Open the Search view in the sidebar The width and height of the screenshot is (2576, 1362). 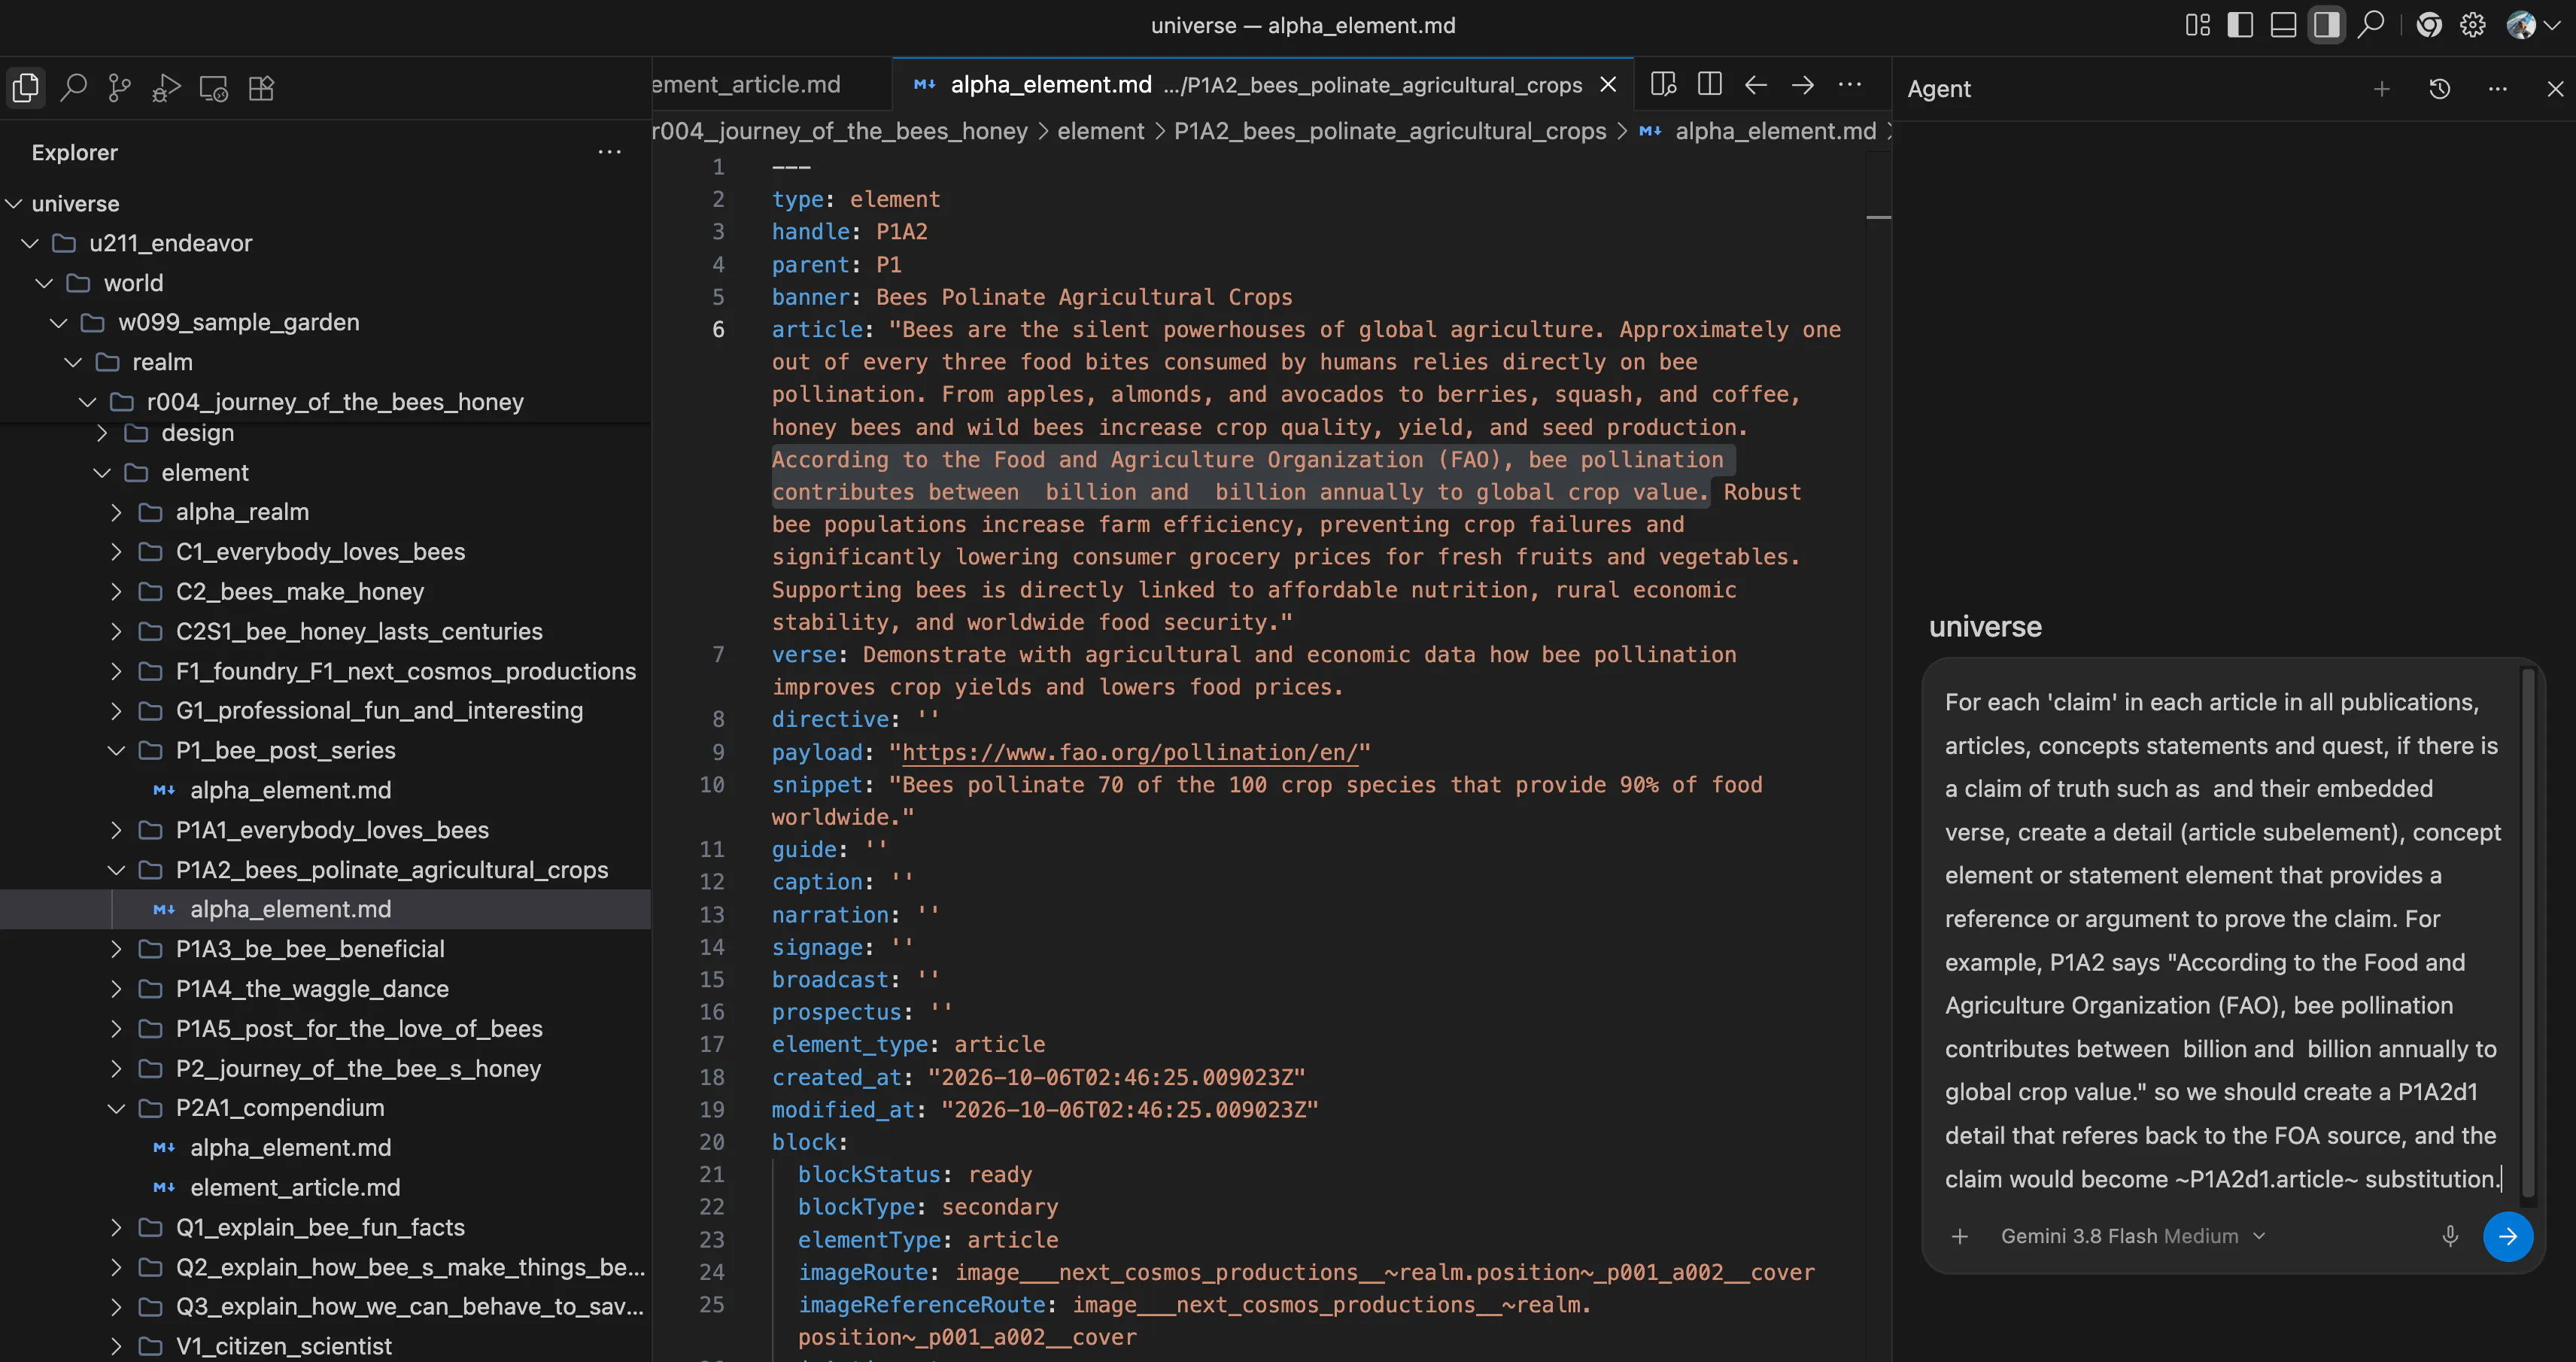(73, 88)
